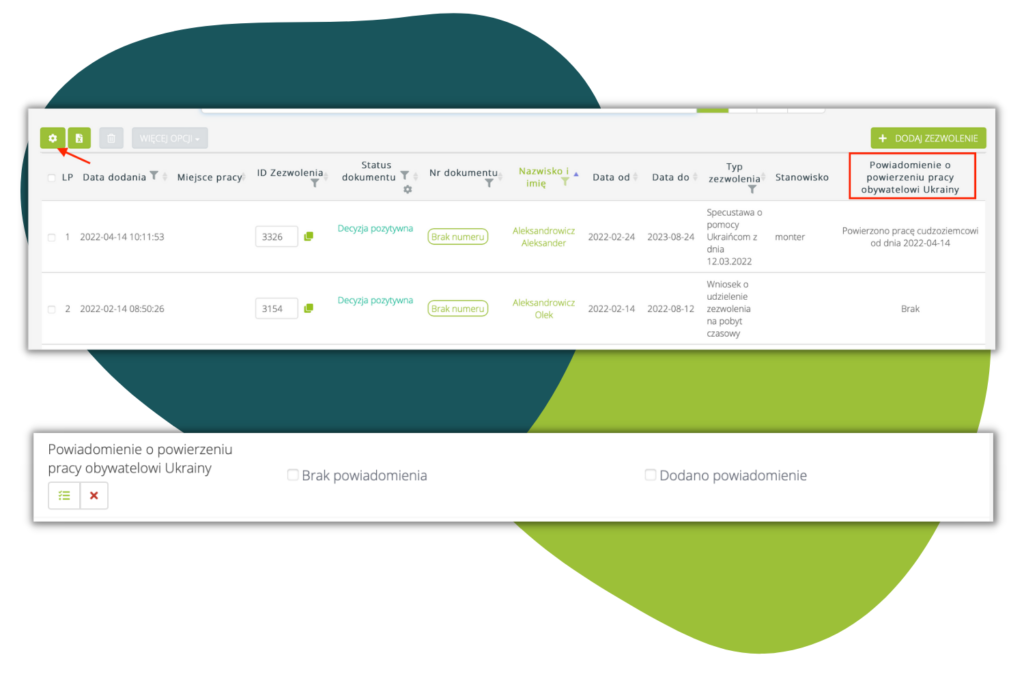Click the 'Dodaj zezwolenie' button
This screenshot has width=1024, height=683.
pyautogui.click(x=928, y=138)
